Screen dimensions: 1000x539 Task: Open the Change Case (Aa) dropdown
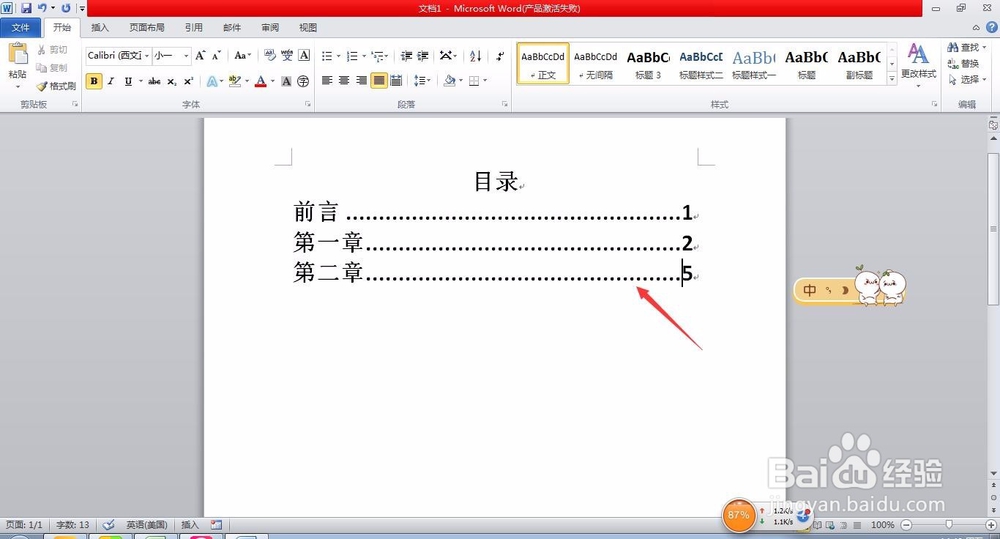click(242, 55)
